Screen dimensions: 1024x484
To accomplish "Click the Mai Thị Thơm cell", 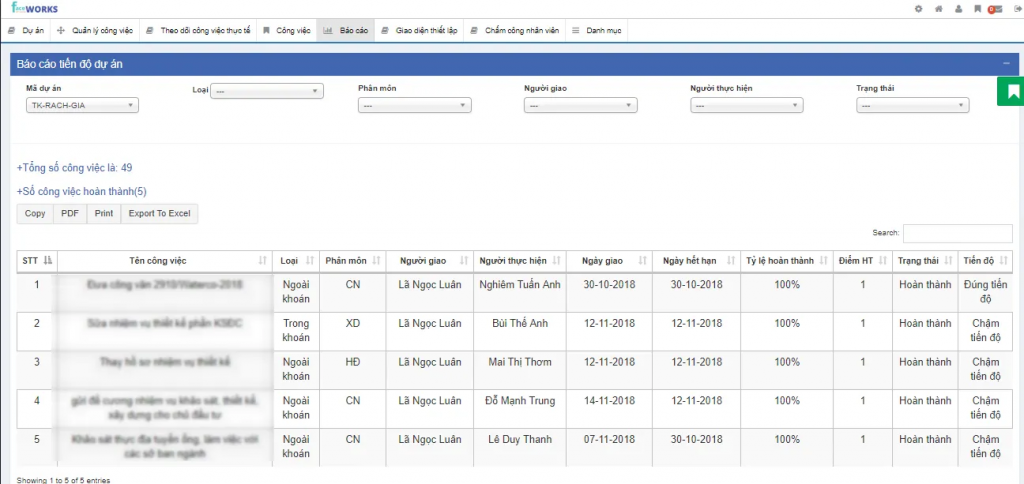I will [x=520, y=370].
